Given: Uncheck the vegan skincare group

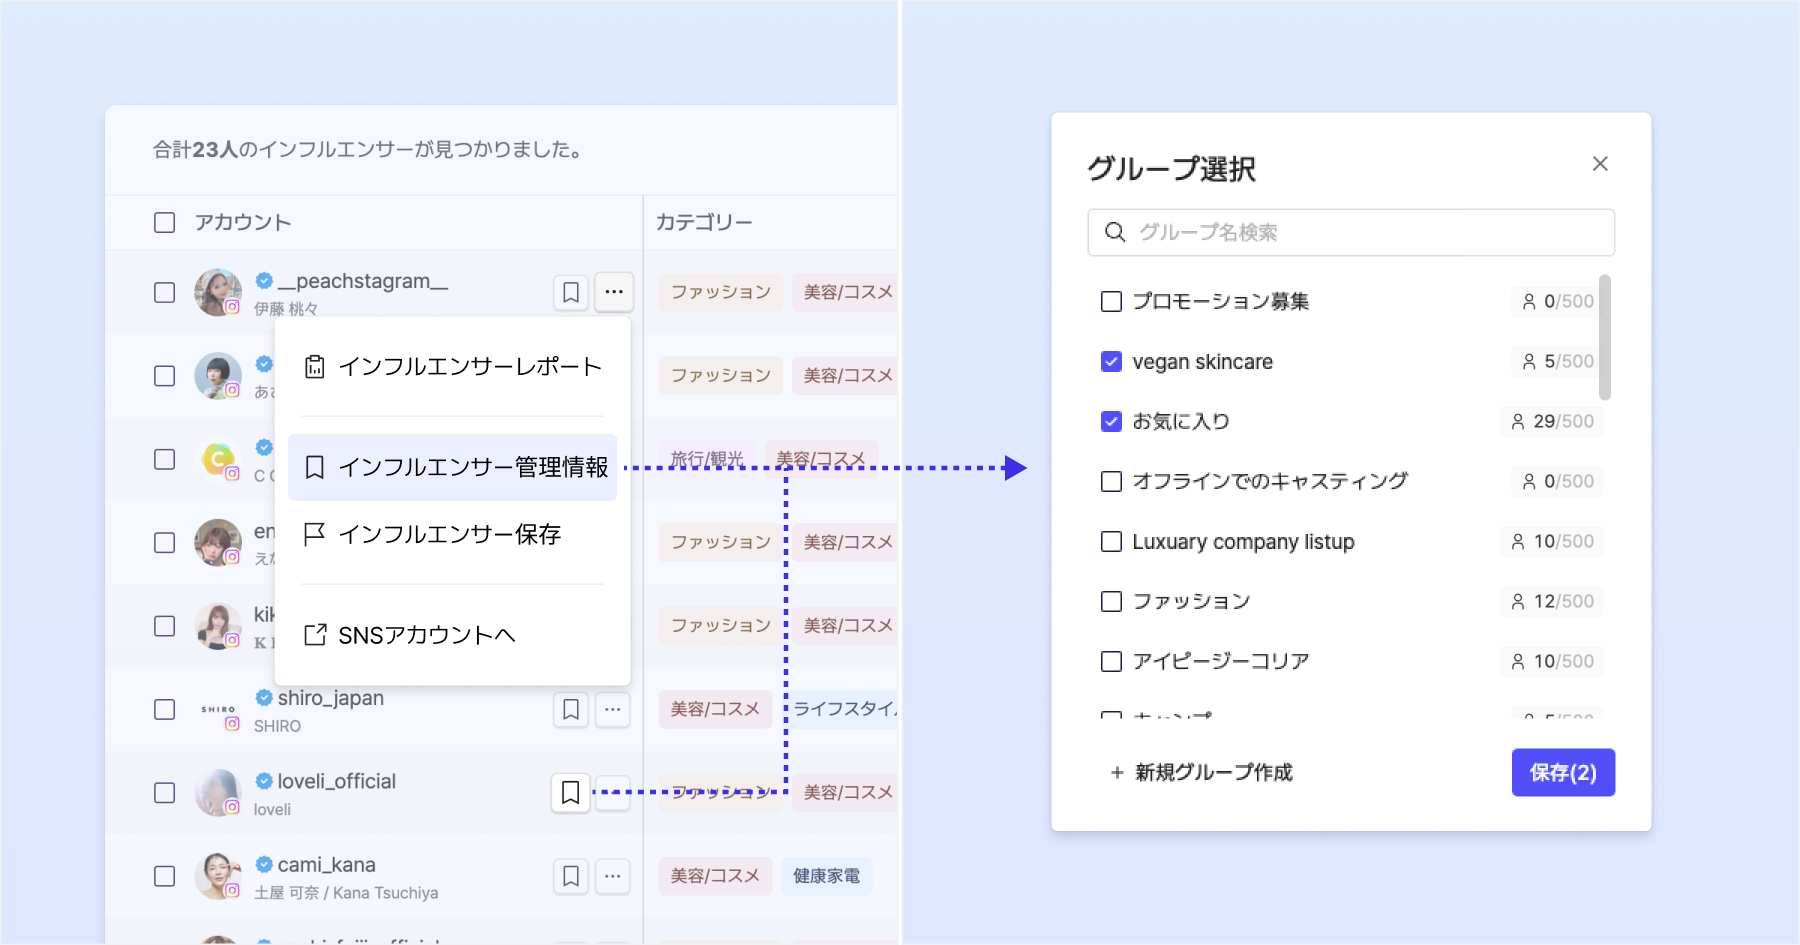Looking at the screenshot, I should coord(1111,362).
